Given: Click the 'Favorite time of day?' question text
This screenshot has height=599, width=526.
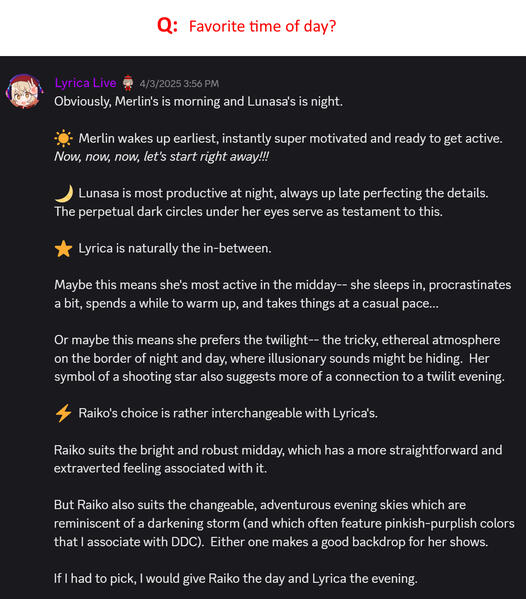Looking at the screenshot, I should [x=262, y=26].
